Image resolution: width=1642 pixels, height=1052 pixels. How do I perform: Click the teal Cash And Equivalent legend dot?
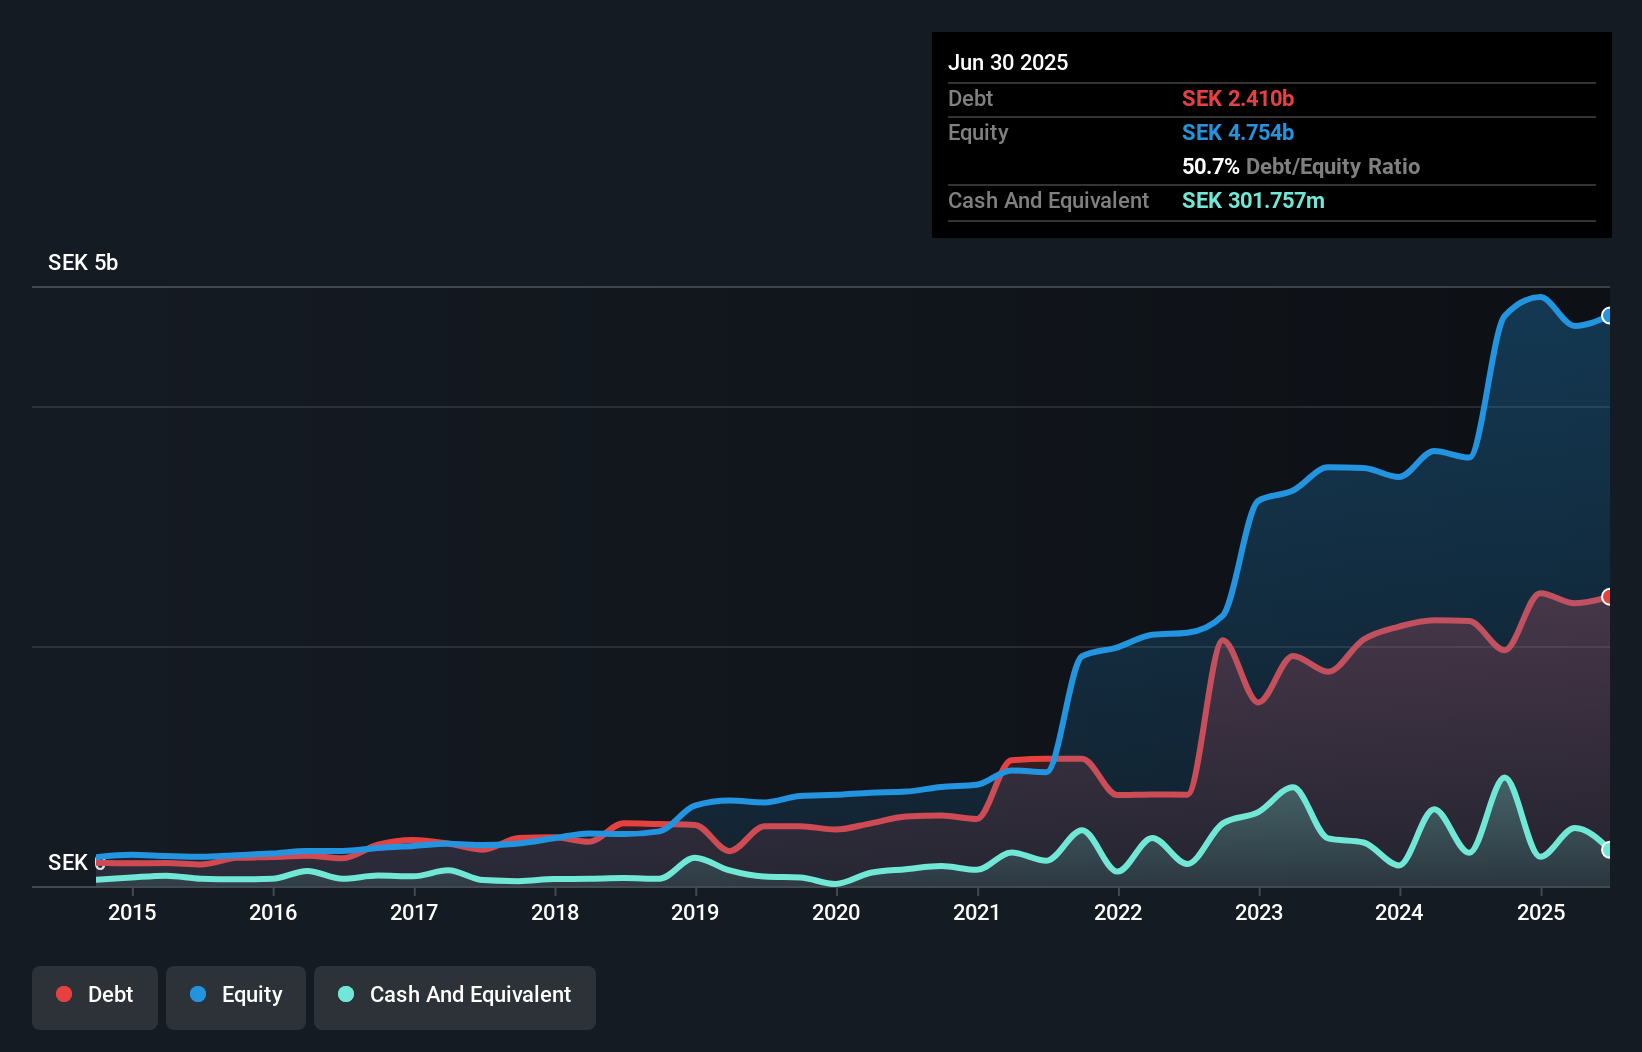click(346, 994)
